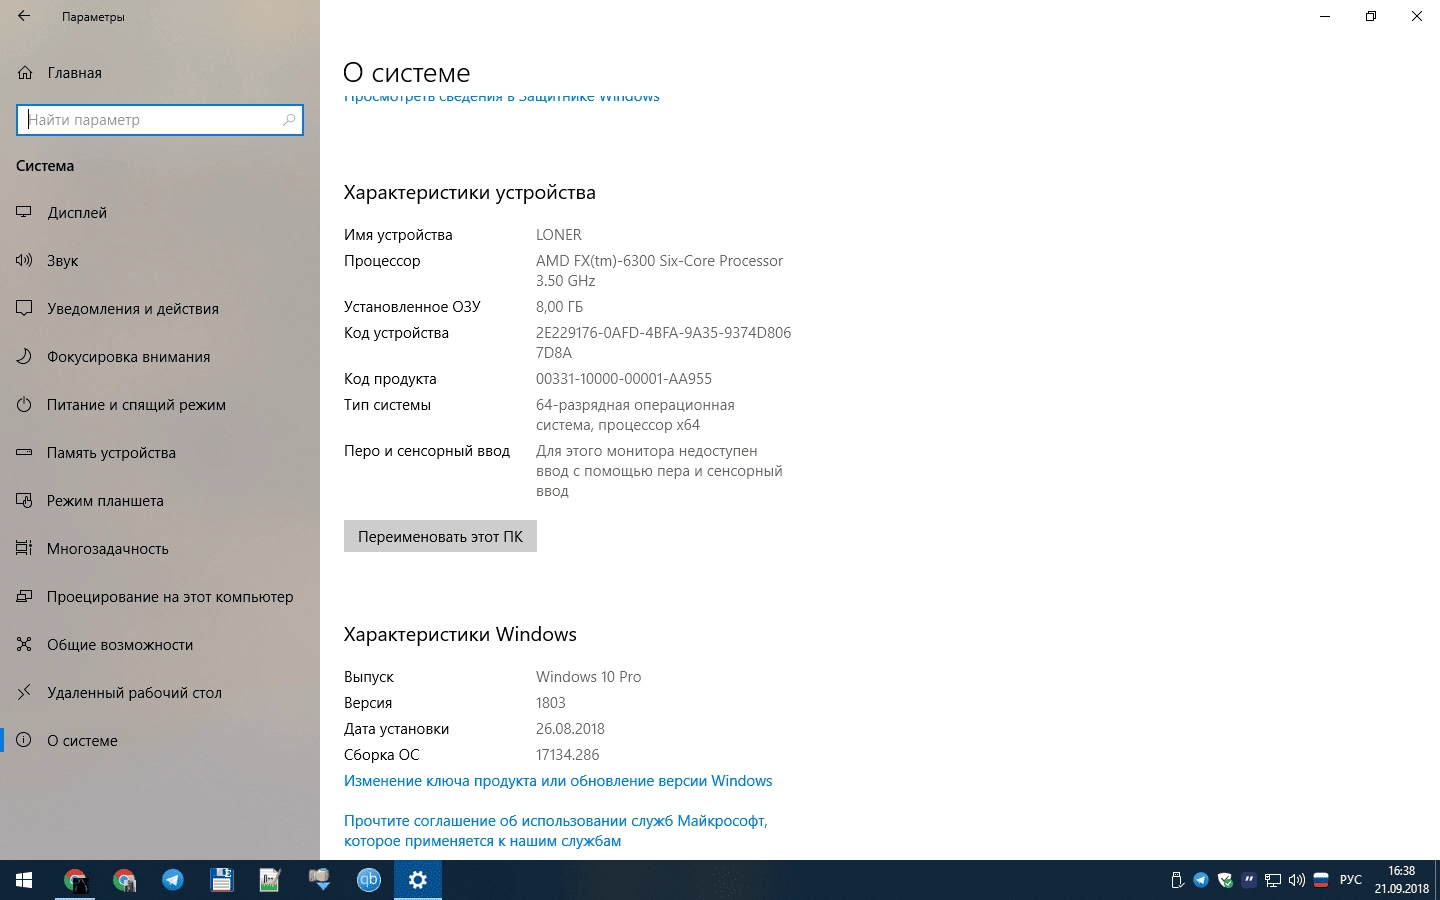This screenshot has width=1440, height=900.
Task: Select Многозадачность multitasking icon
Action: pos(25,548)
